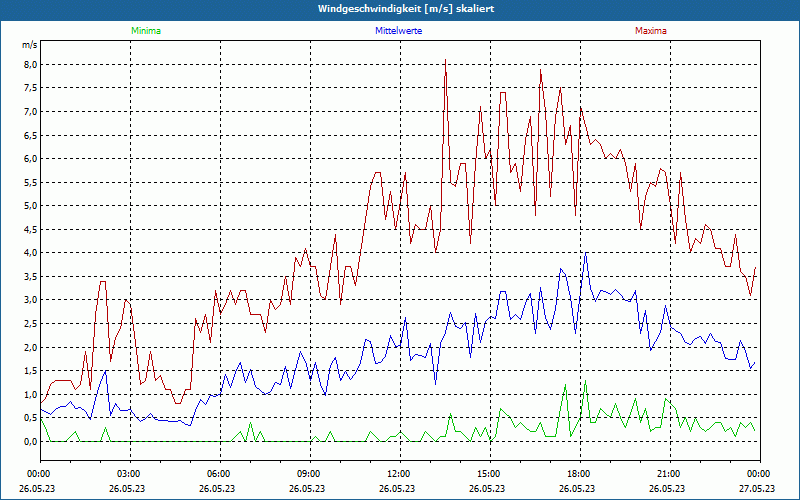The height and width of the screenshot is (500, 800).
Task: Click the 5,5 y-axis value
Action: tap(31, 182)
